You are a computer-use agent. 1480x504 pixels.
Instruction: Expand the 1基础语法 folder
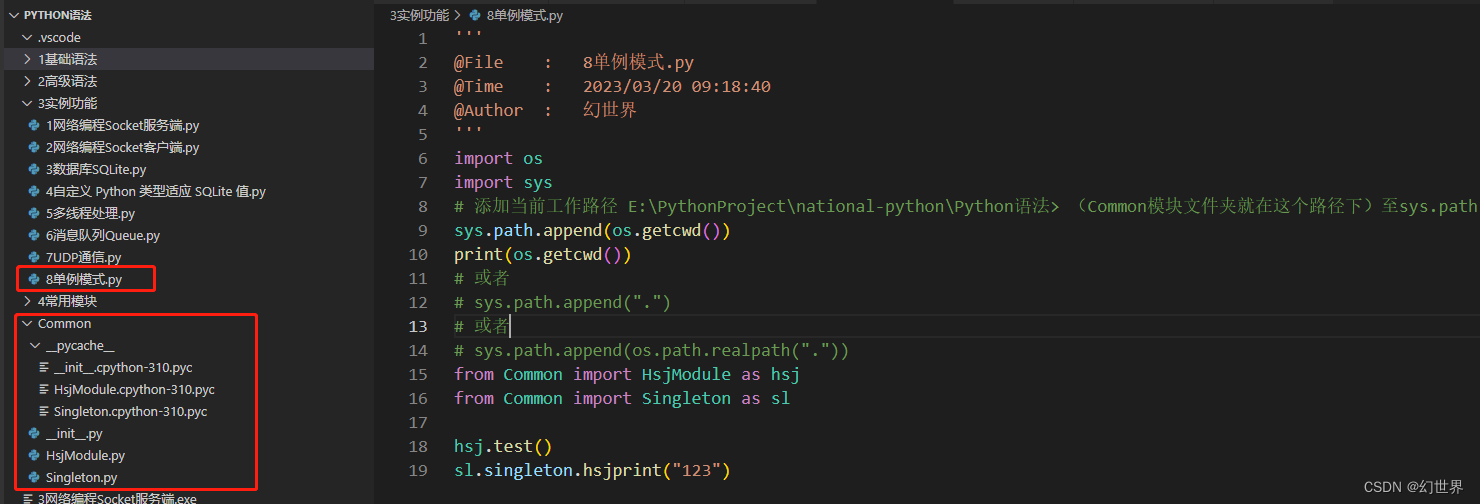click(27, 60)
